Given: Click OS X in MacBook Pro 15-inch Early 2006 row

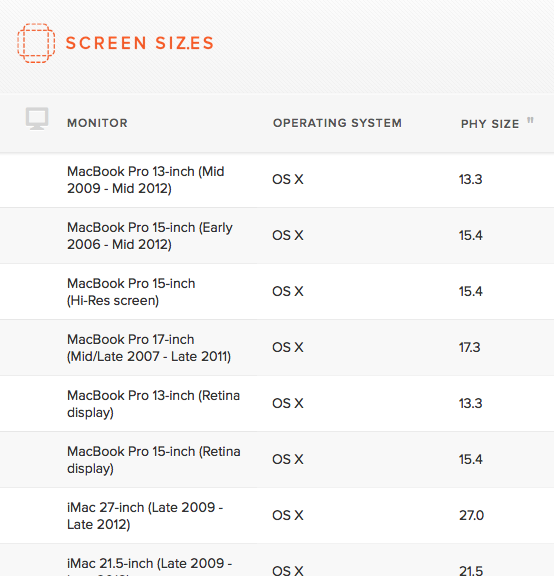Looking at the screenshot, I should pyautogui.click(x=288, y=235).
